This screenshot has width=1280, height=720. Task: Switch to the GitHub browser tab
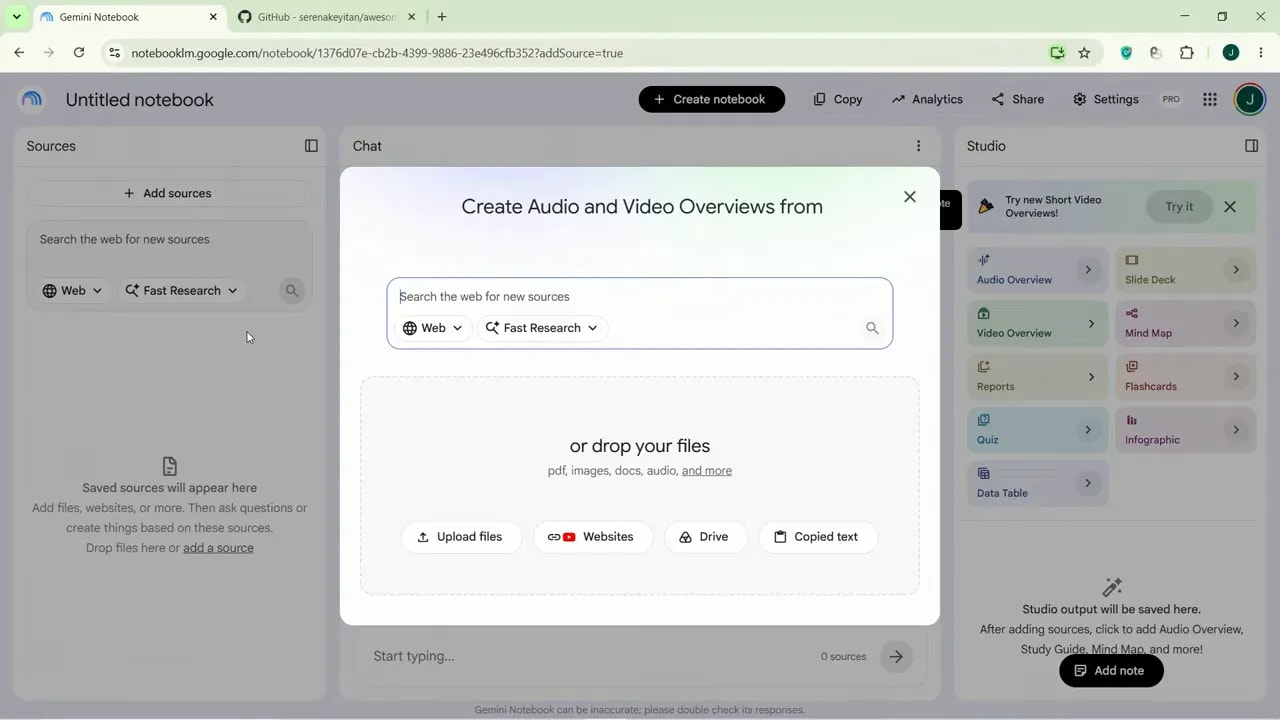(x=326, y=17)
